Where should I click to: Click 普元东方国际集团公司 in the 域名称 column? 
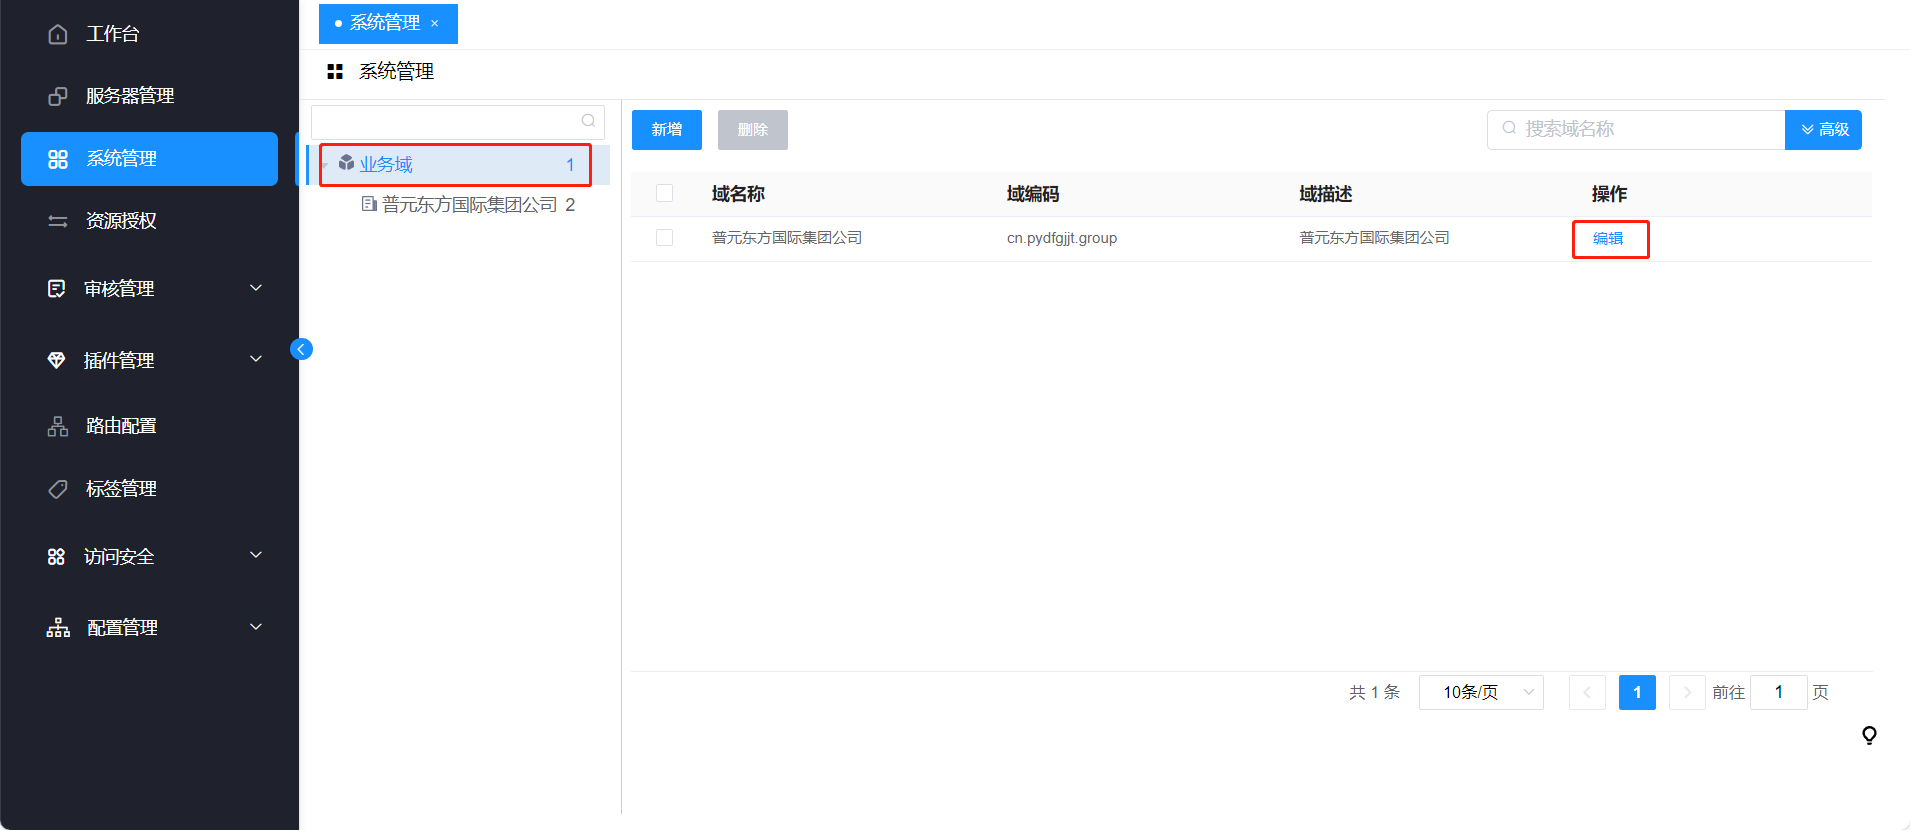point(787,238)
